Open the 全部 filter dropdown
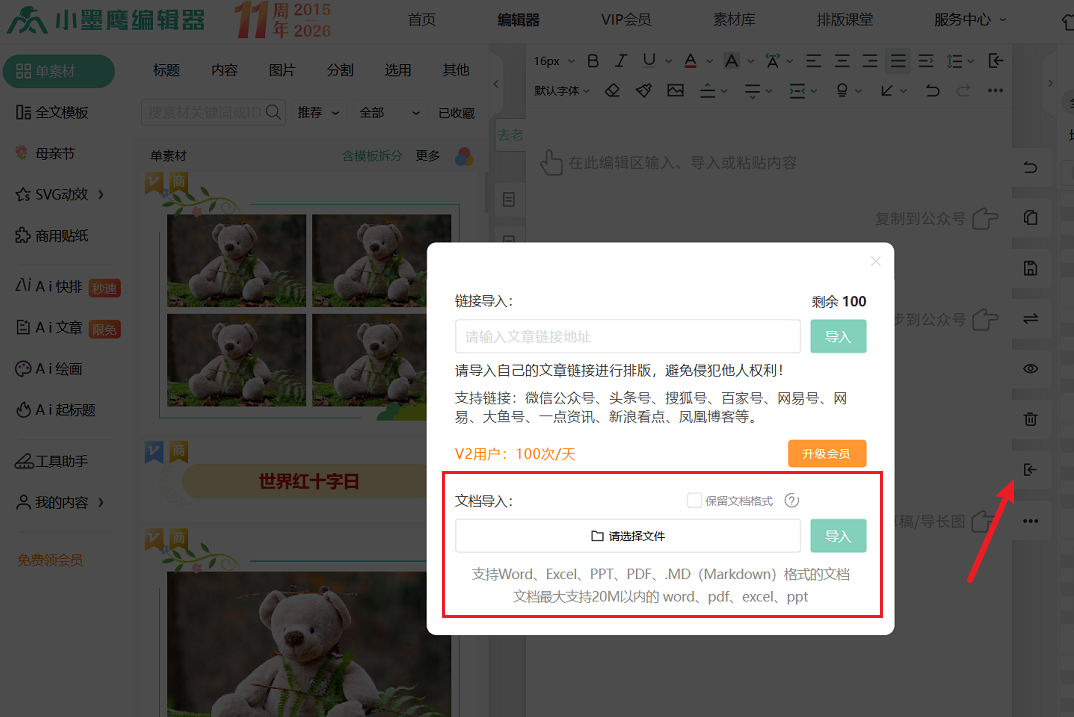The width and height of the screenshot is (1074, 717). click(x=389, y=112)
